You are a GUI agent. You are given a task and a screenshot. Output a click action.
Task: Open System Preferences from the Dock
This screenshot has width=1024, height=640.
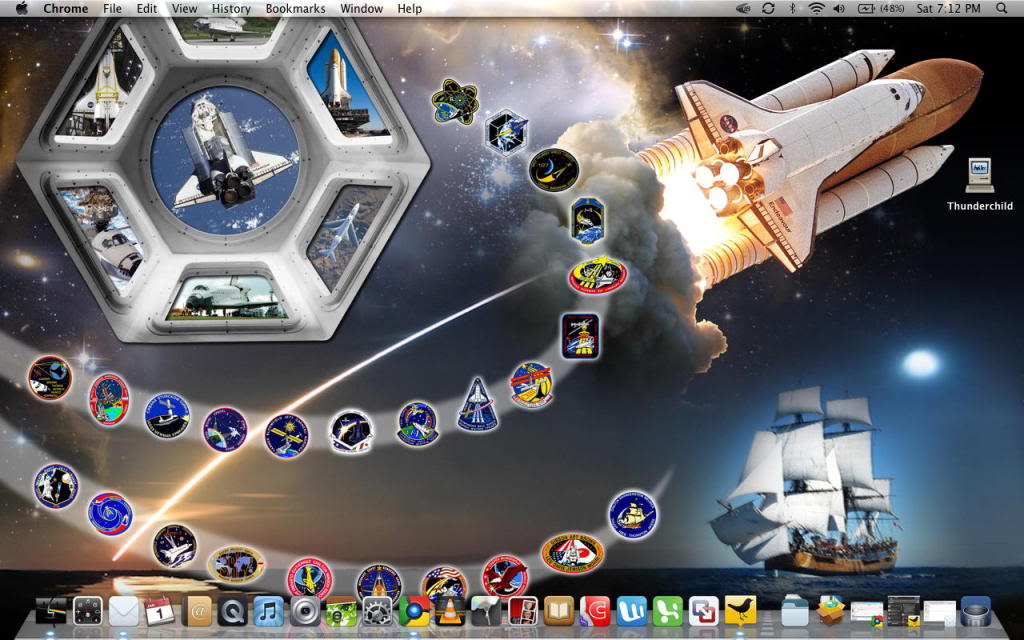click(377, 611)
